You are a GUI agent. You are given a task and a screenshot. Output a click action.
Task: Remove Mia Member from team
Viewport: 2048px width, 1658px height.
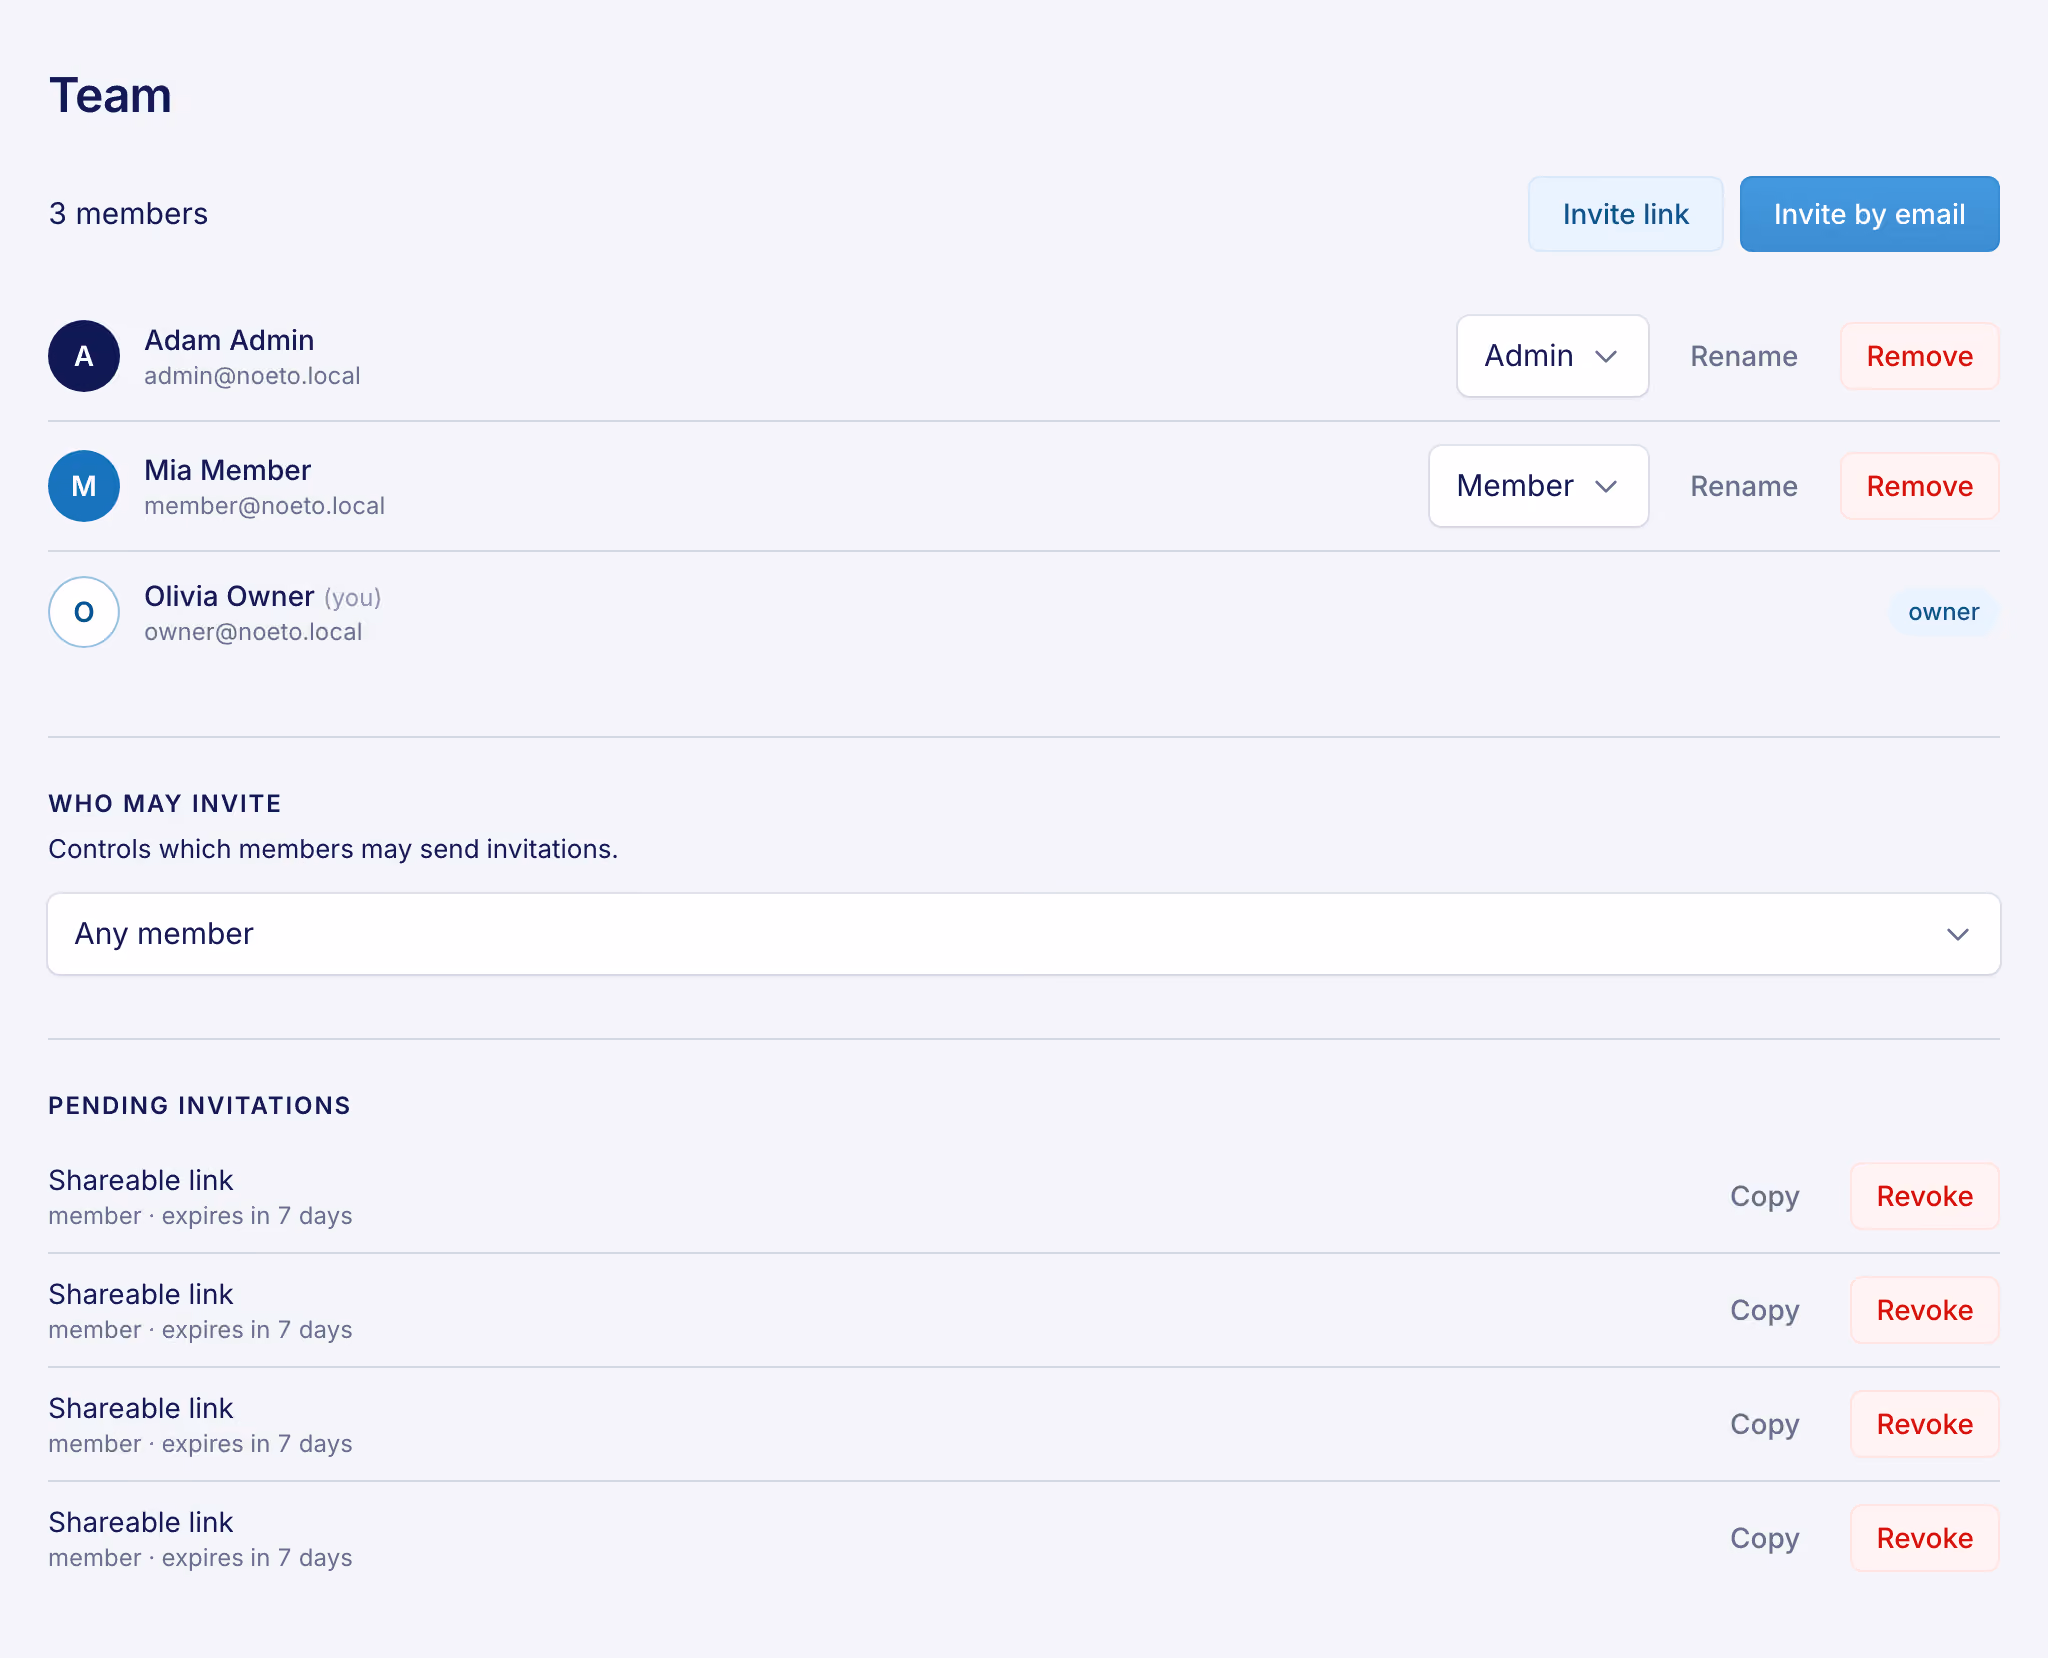click(1920, 486)
